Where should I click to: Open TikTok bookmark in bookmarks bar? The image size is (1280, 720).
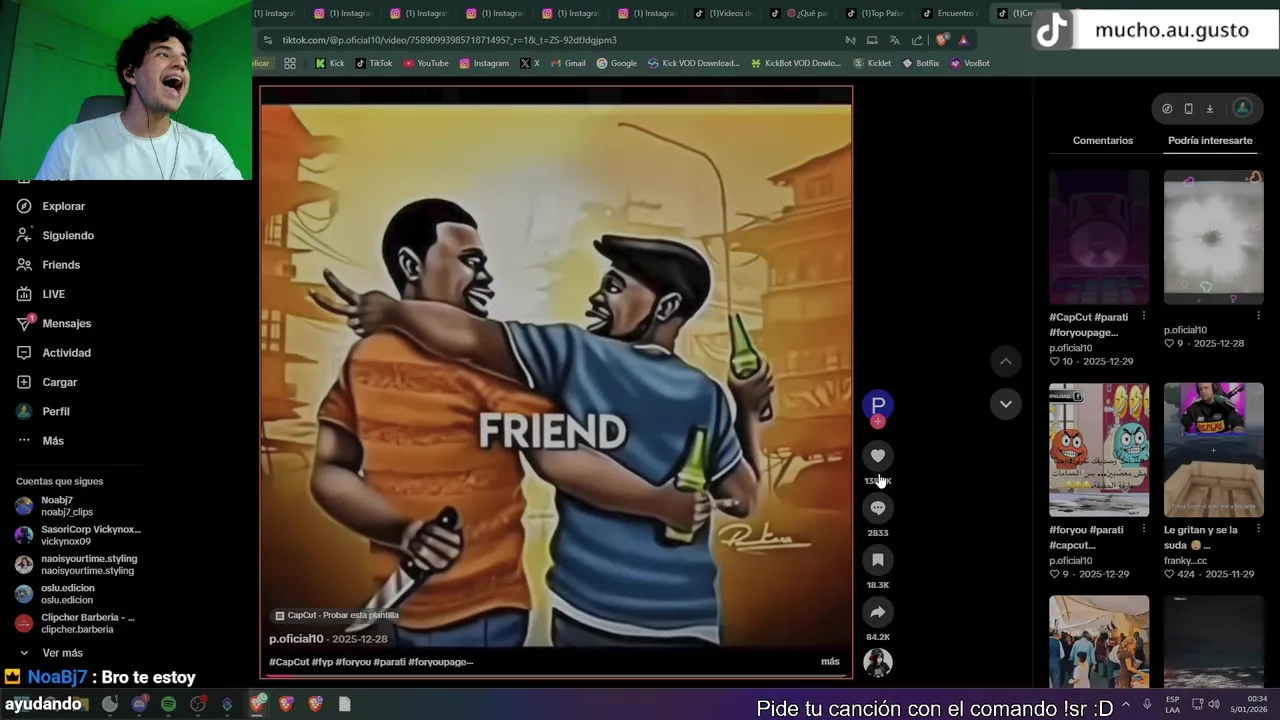point(374,63)
